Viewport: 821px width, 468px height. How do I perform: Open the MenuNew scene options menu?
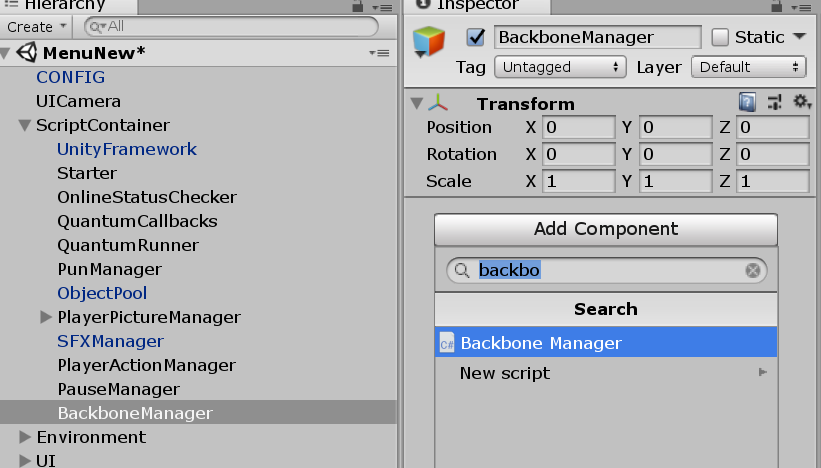click(x=379, y=53)
